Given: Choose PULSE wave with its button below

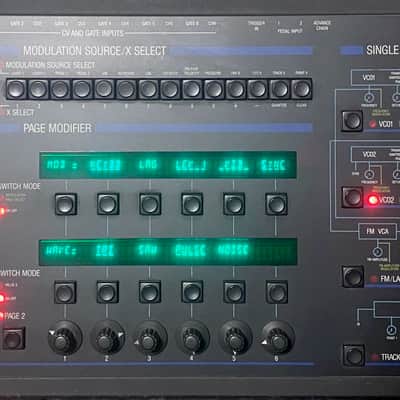Looking at the screenshot, I should [x=192, y=292].
